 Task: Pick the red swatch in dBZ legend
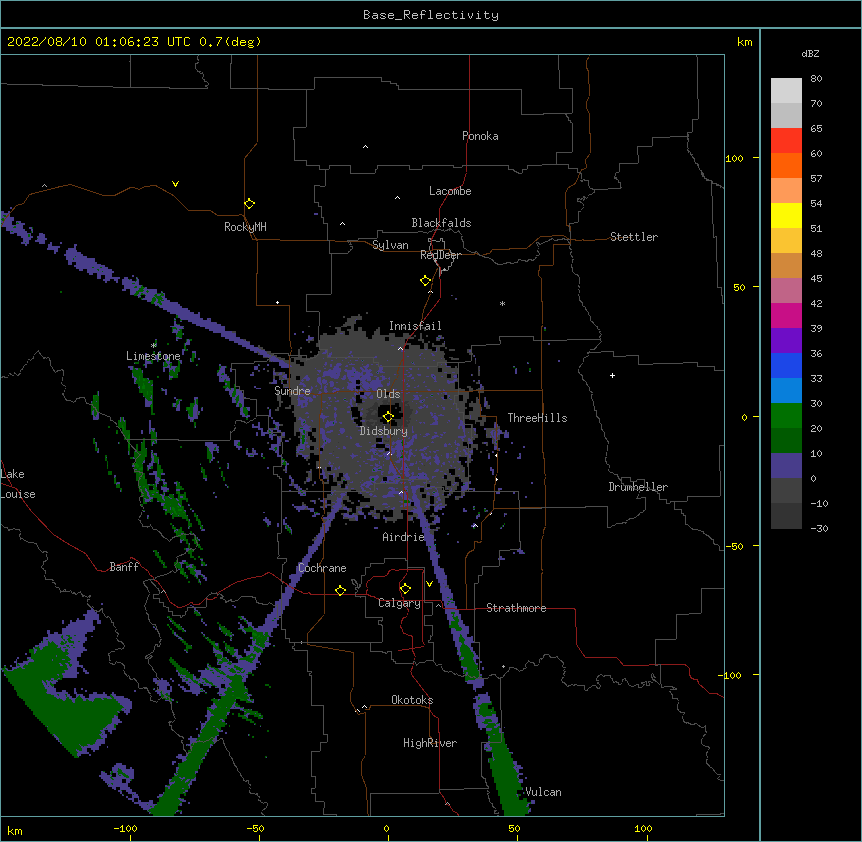[786, 140]
